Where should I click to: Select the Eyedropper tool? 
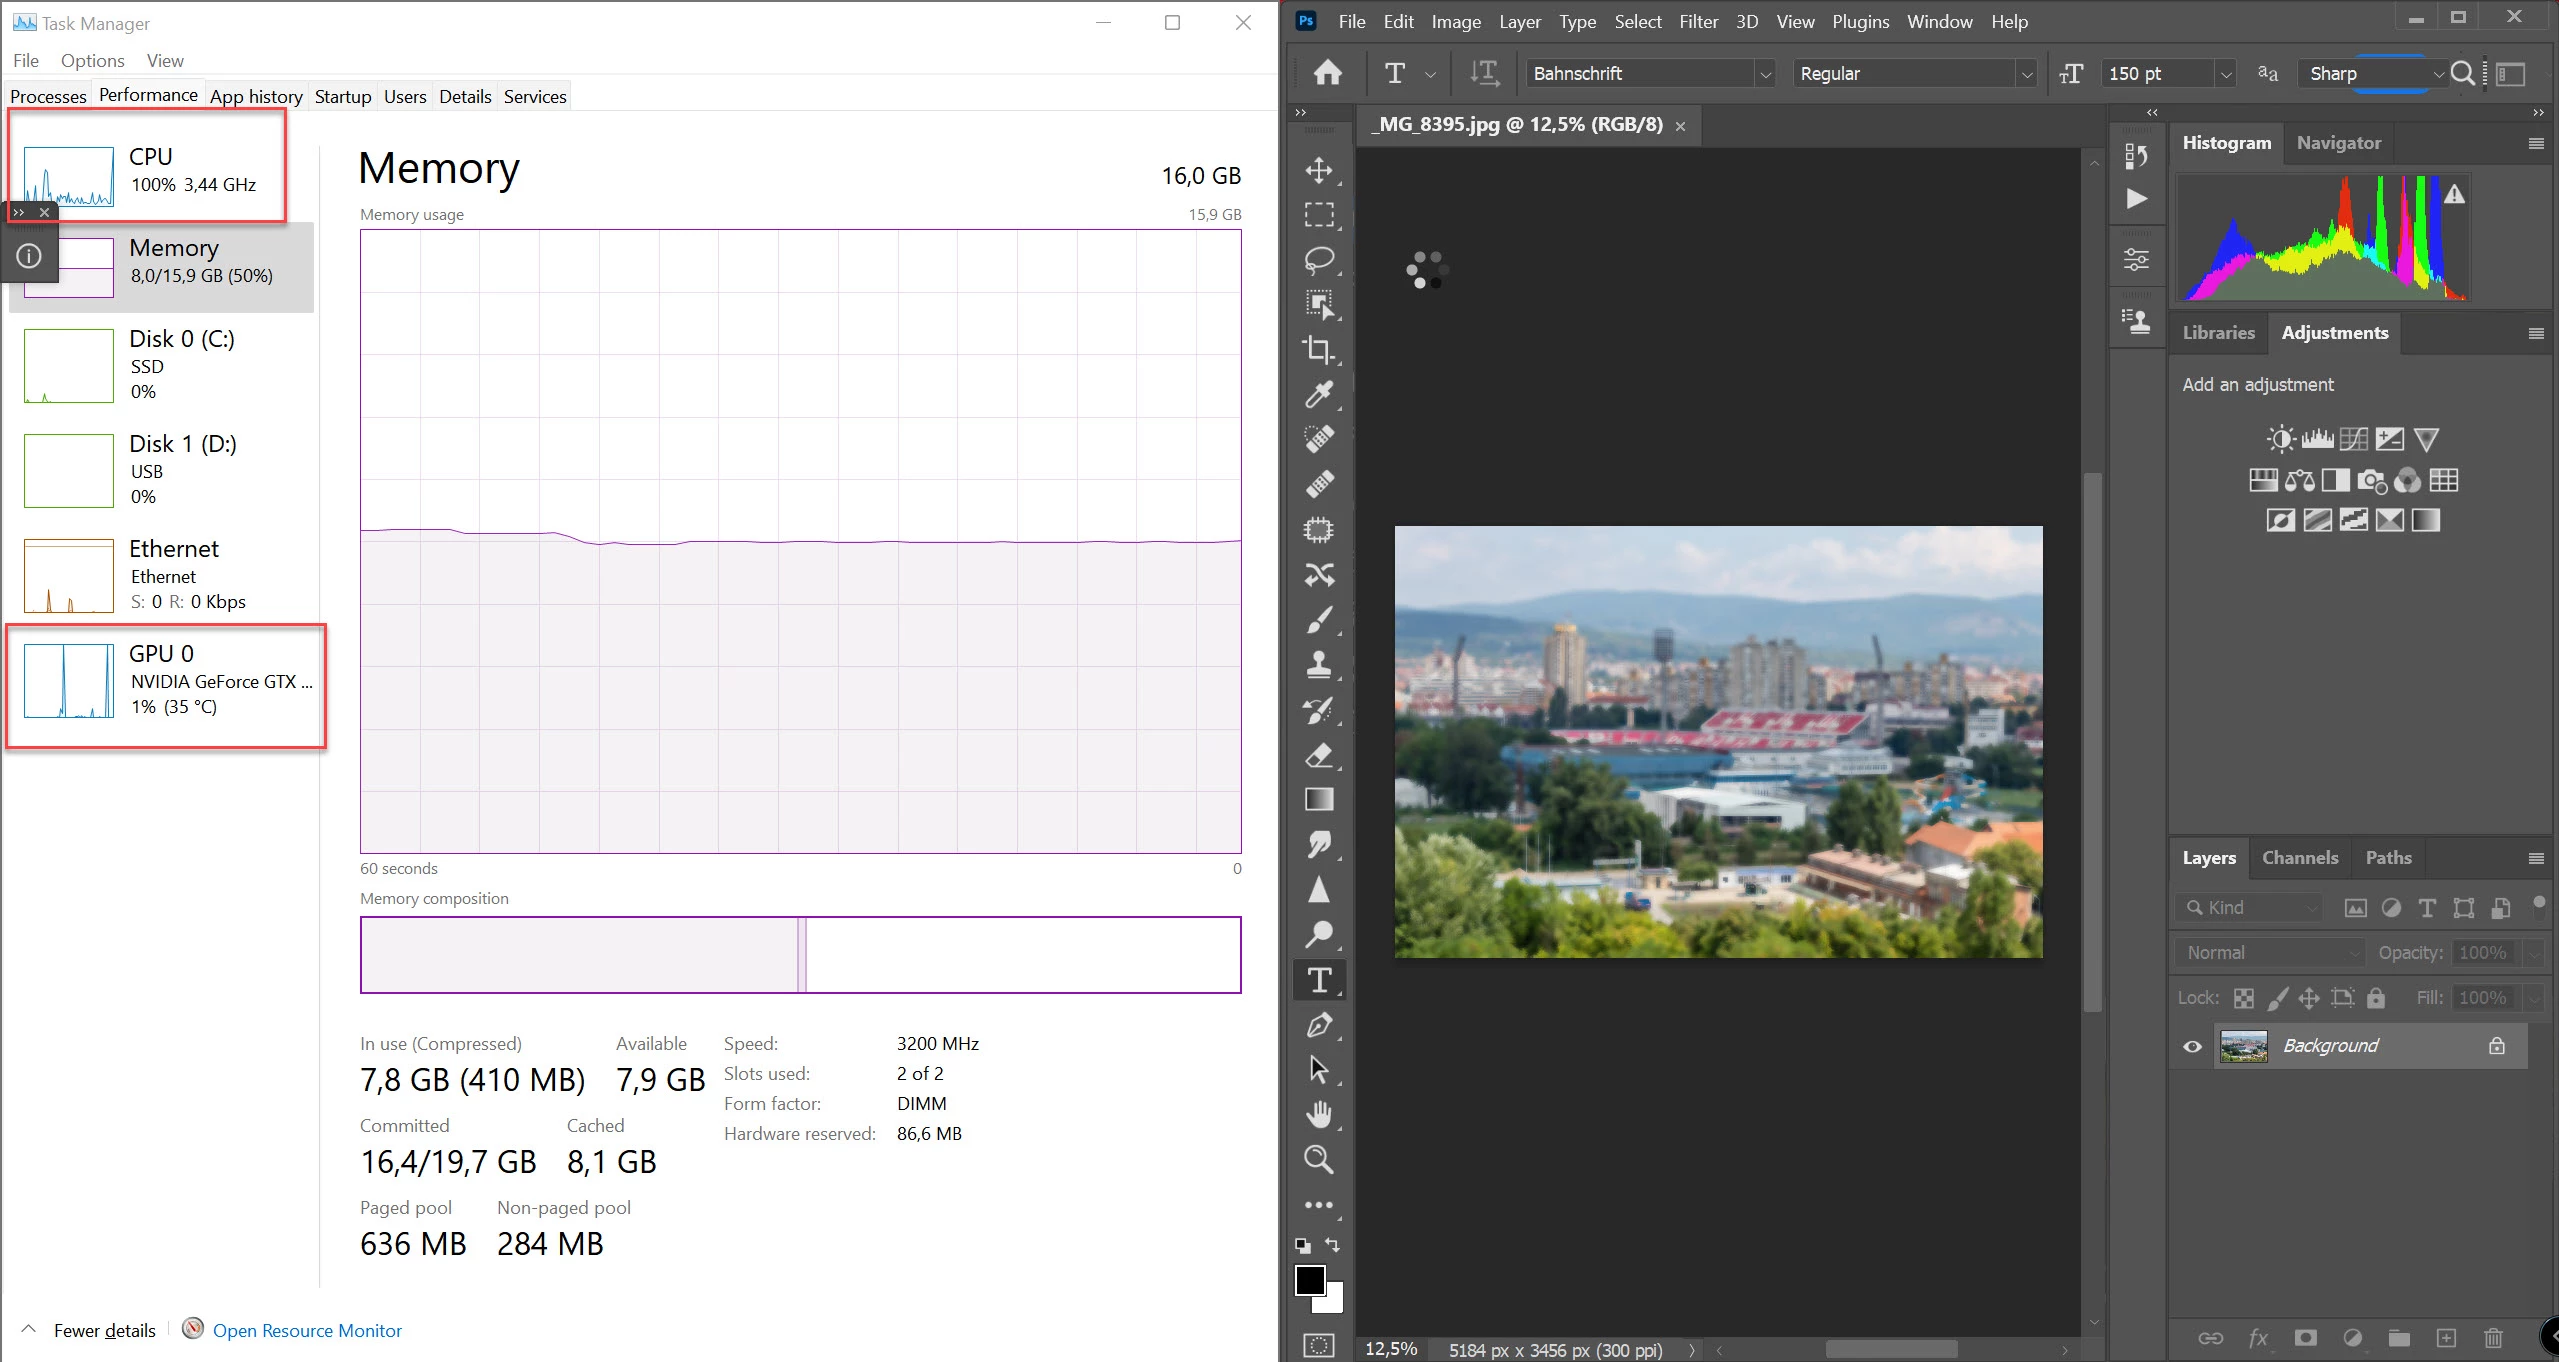pyautogui.click(x=1319, y=395)
